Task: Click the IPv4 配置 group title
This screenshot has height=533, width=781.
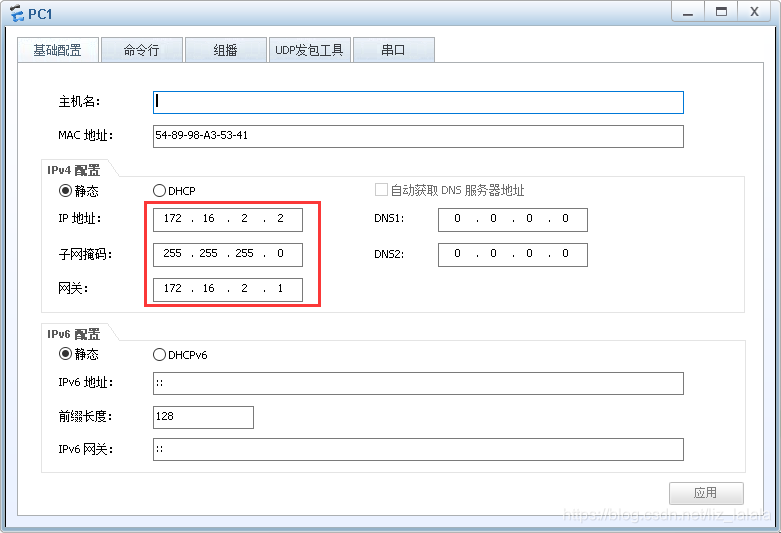Action: click(74, 170)
